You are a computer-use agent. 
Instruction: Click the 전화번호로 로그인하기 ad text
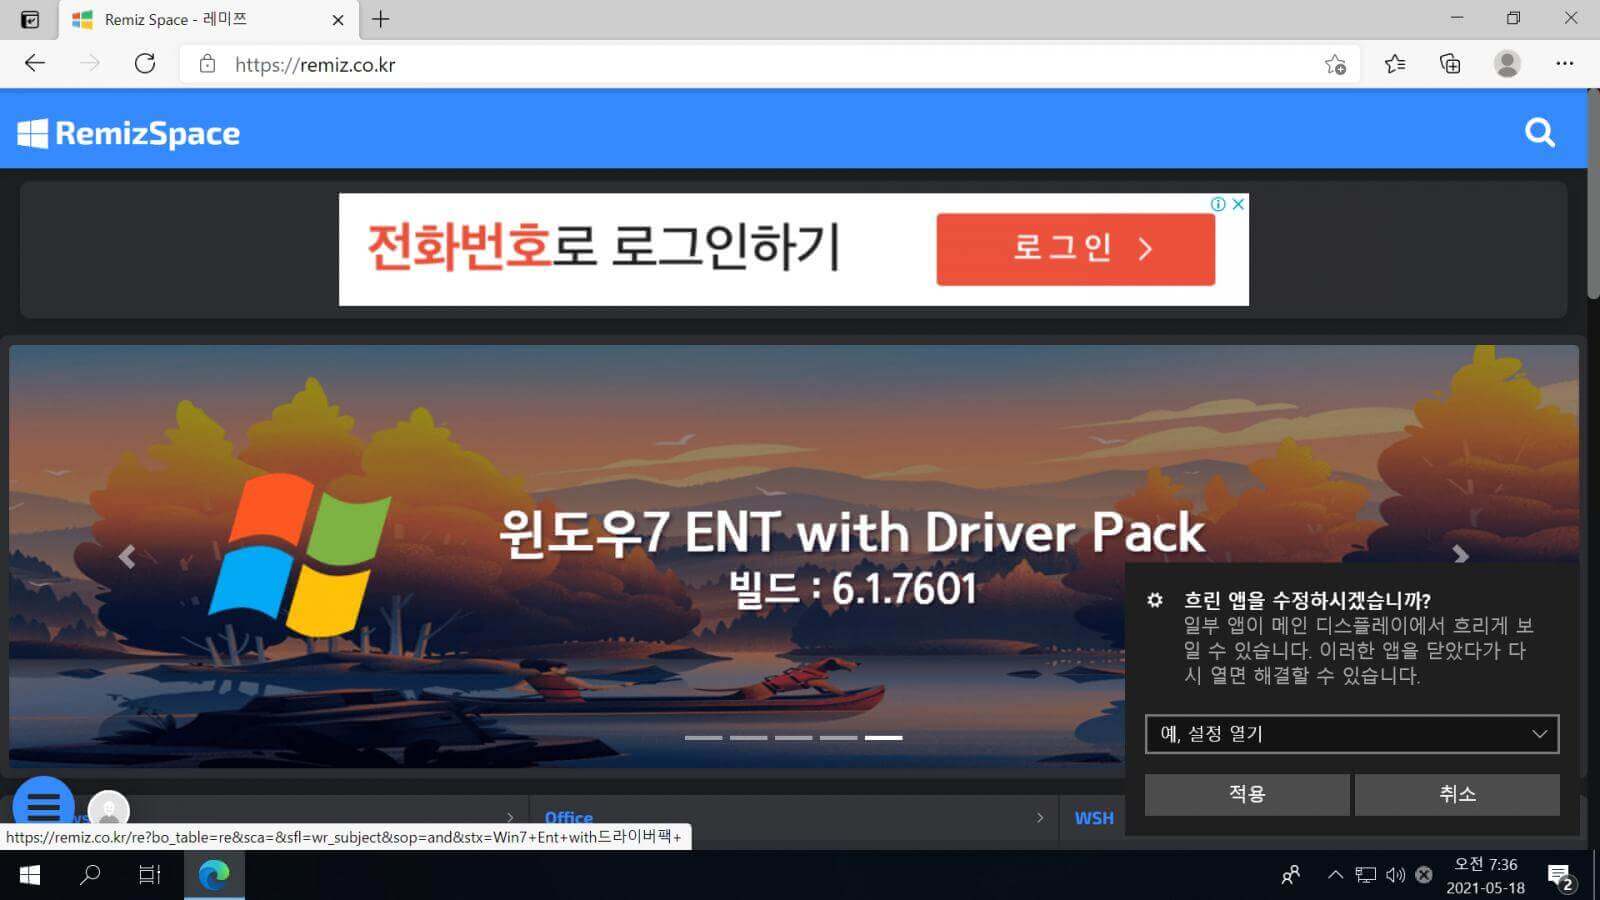point(604,247)
